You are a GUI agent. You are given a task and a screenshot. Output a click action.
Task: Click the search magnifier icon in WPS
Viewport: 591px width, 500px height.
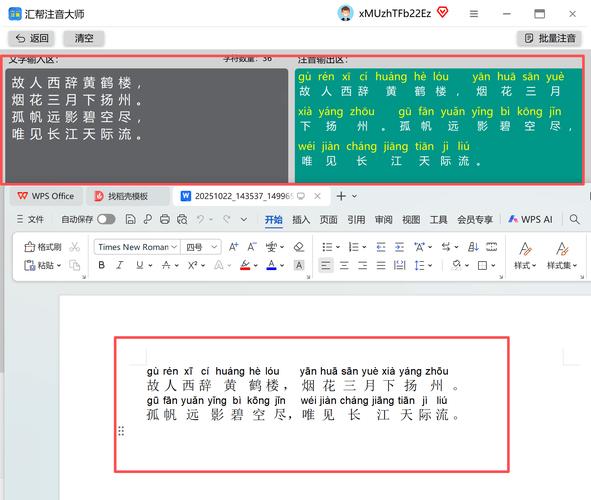pos(574,219)
